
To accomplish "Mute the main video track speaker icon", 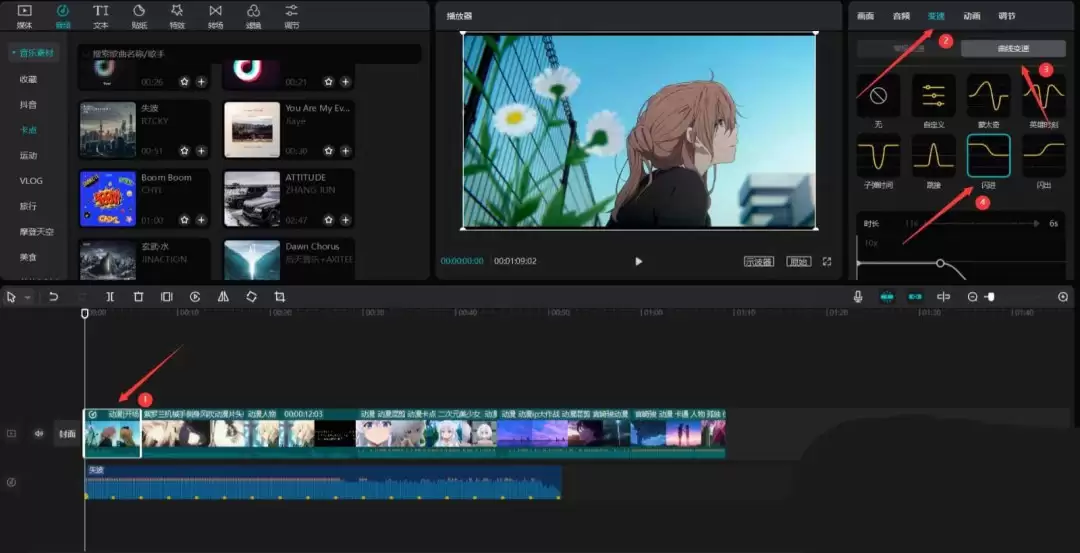I will pyautogui.click(x=39, y=433).
